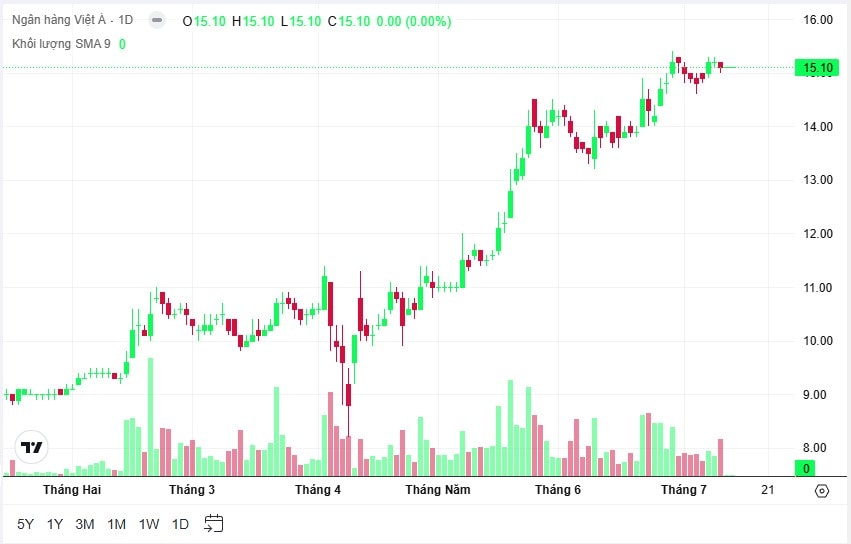
Task: Toggle the indicator legend collapse button
Action: pos(157,21)
